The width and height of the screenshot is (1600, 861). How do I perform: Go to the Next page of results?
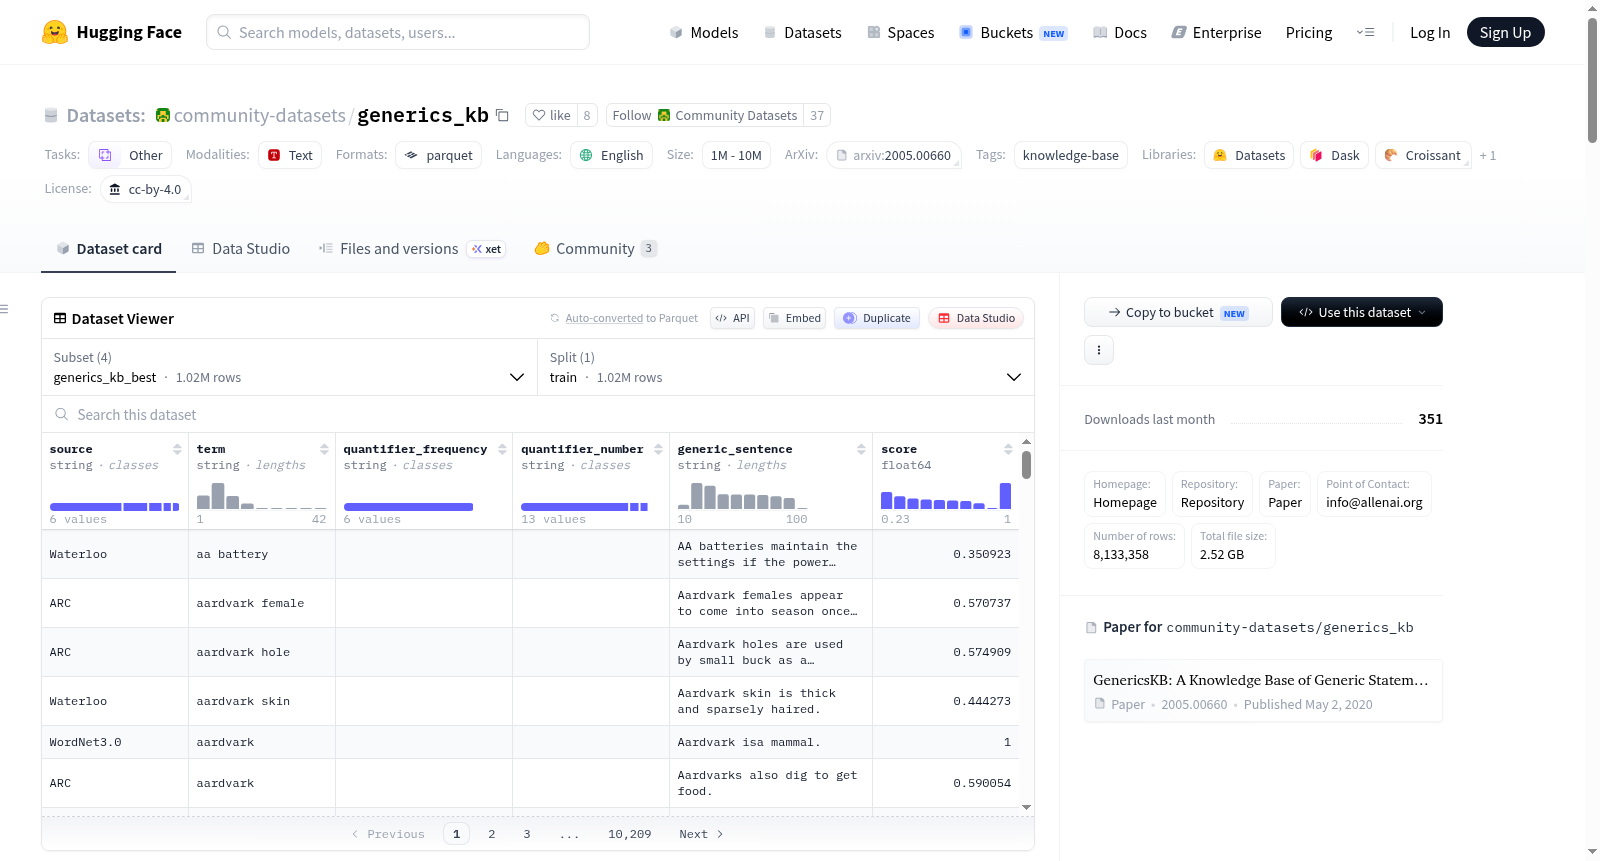(701, 834)
